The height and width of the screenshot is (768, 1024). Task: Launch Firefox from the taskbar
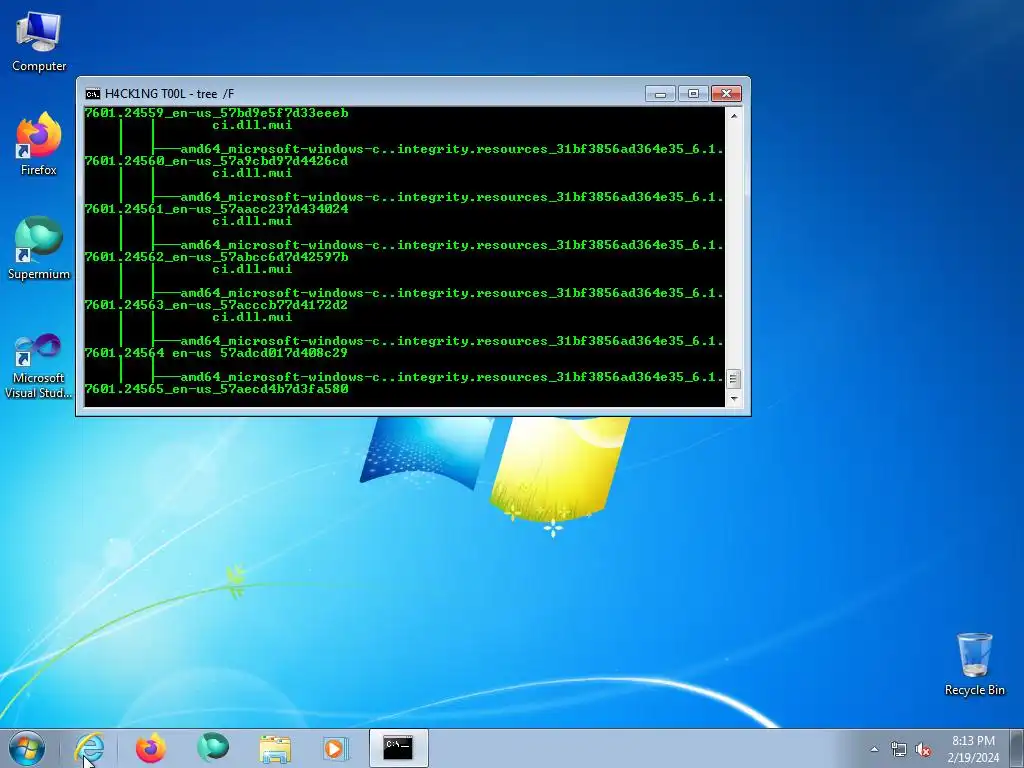pos(151,748)
